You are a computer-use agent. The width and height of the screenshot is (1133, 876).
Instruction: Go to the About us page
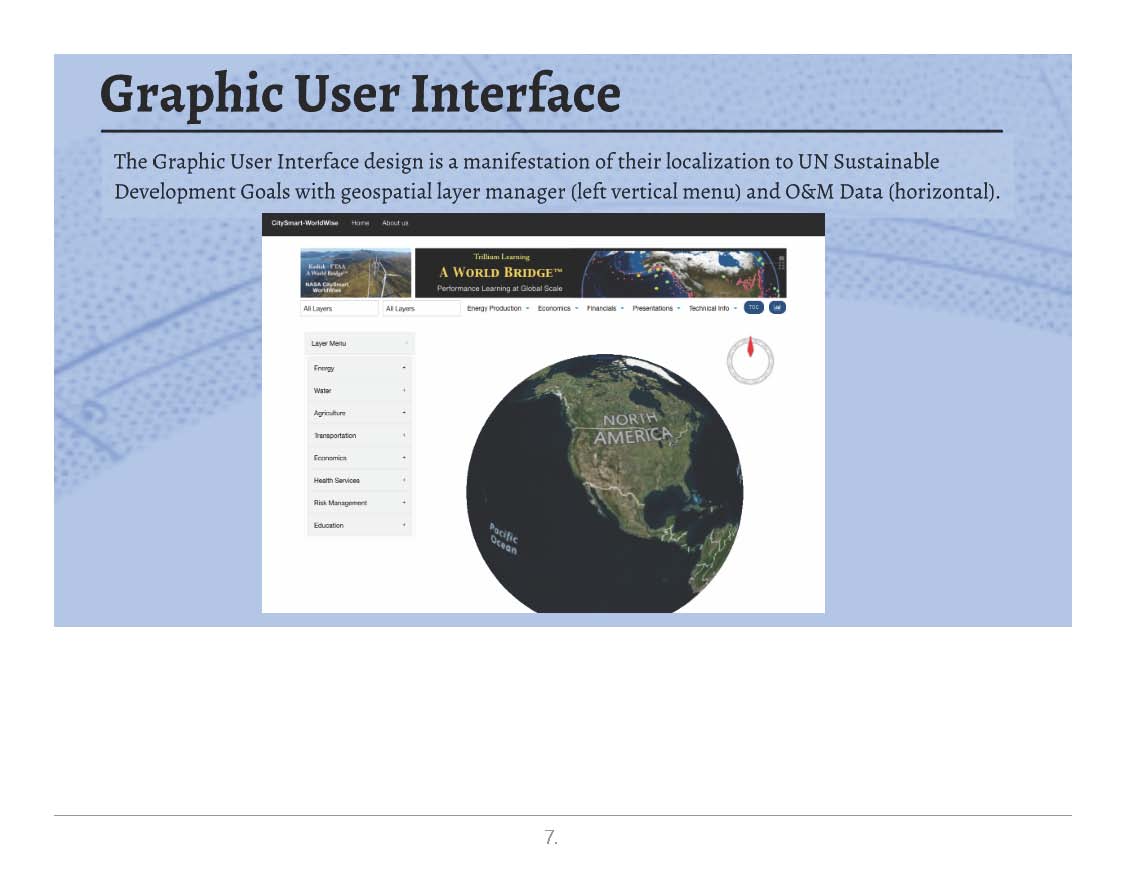pyautogui.click(x=395, y=223)
